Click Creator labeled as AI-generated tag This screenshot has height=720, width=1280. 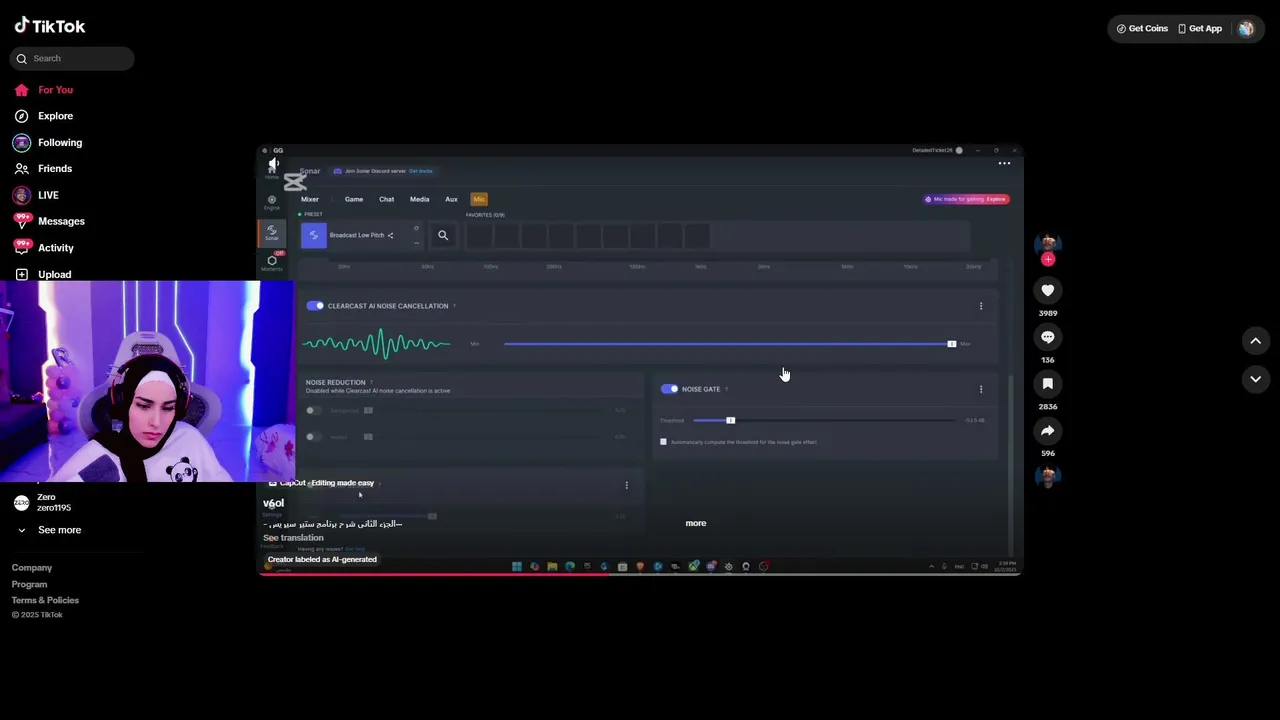click(322, 560)
